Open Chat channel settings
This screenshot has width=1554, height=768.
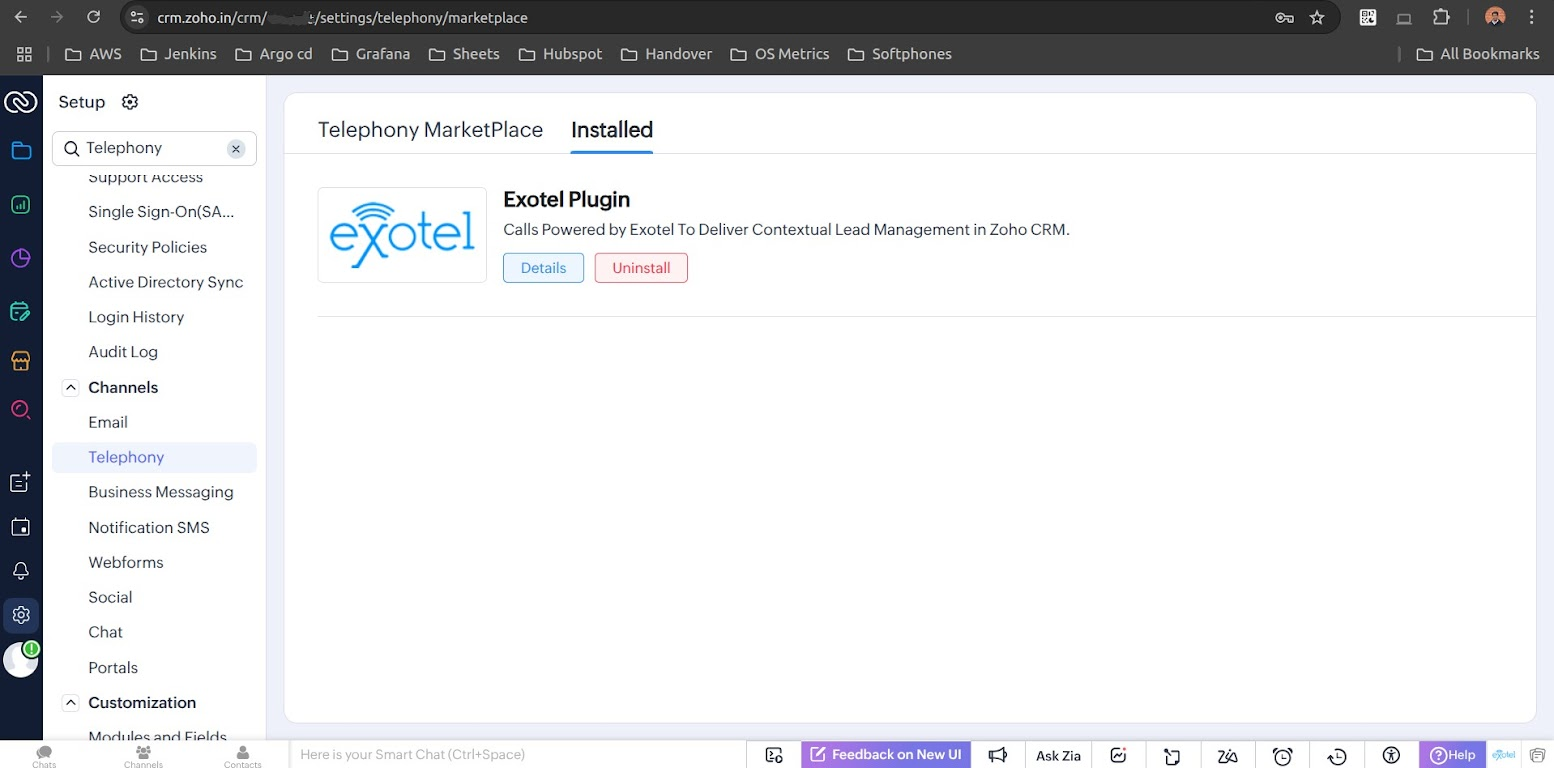coord(105,632)
